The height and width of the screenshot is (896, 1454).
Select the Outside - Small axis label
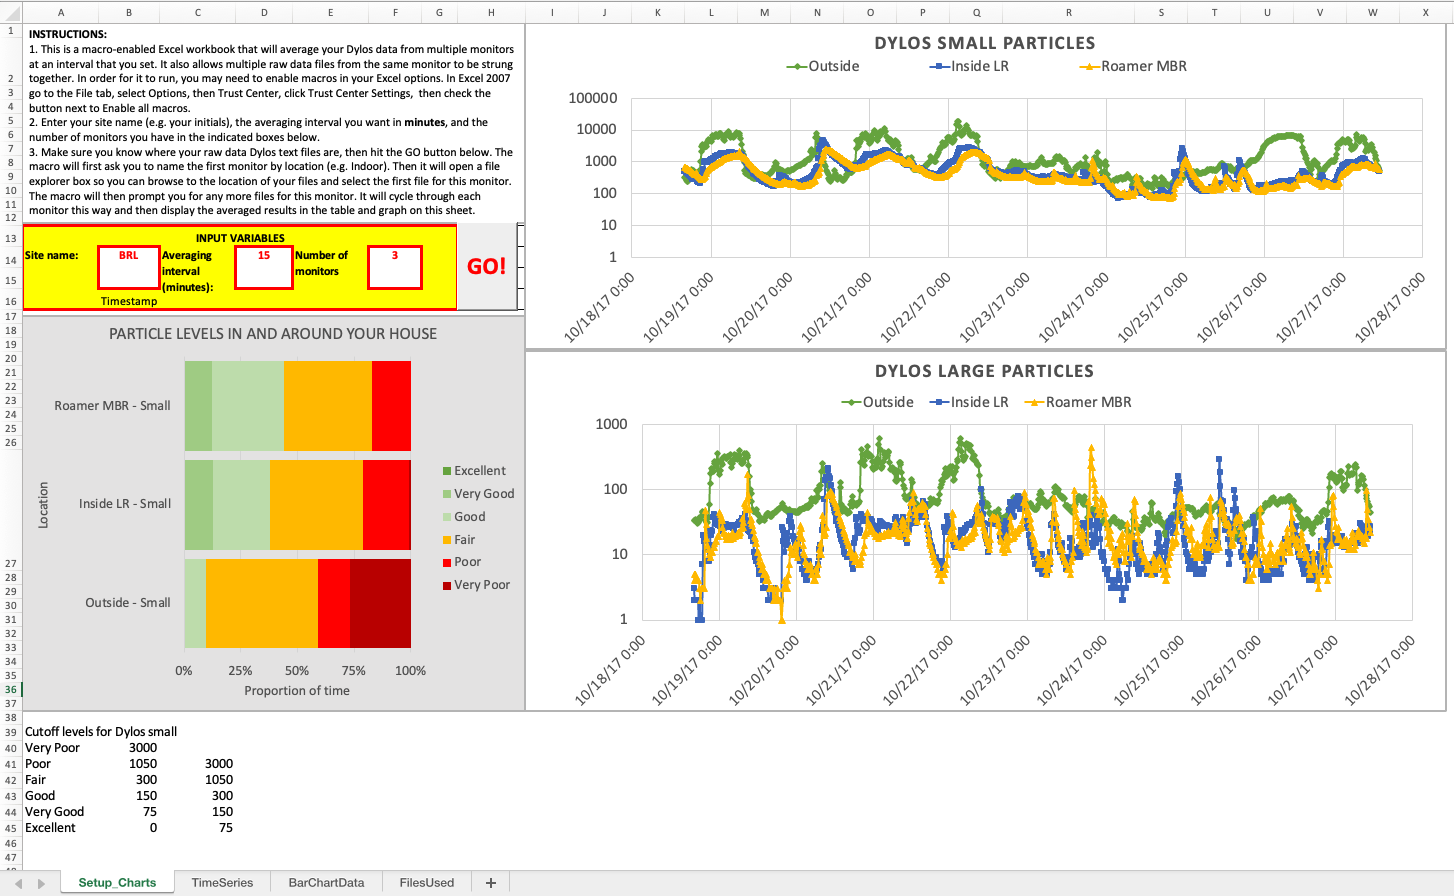click(128, 603)
